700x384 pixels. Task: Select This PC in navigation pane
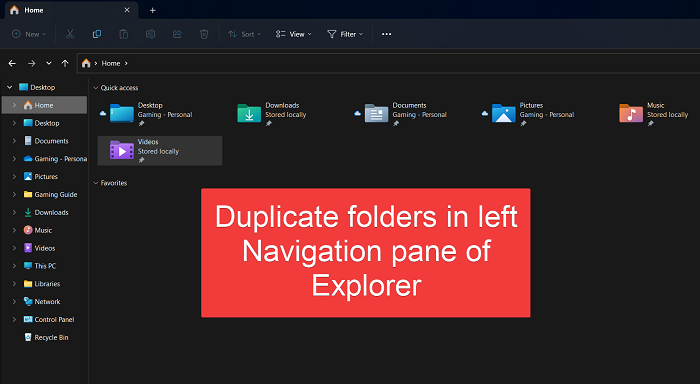(45, 266)
